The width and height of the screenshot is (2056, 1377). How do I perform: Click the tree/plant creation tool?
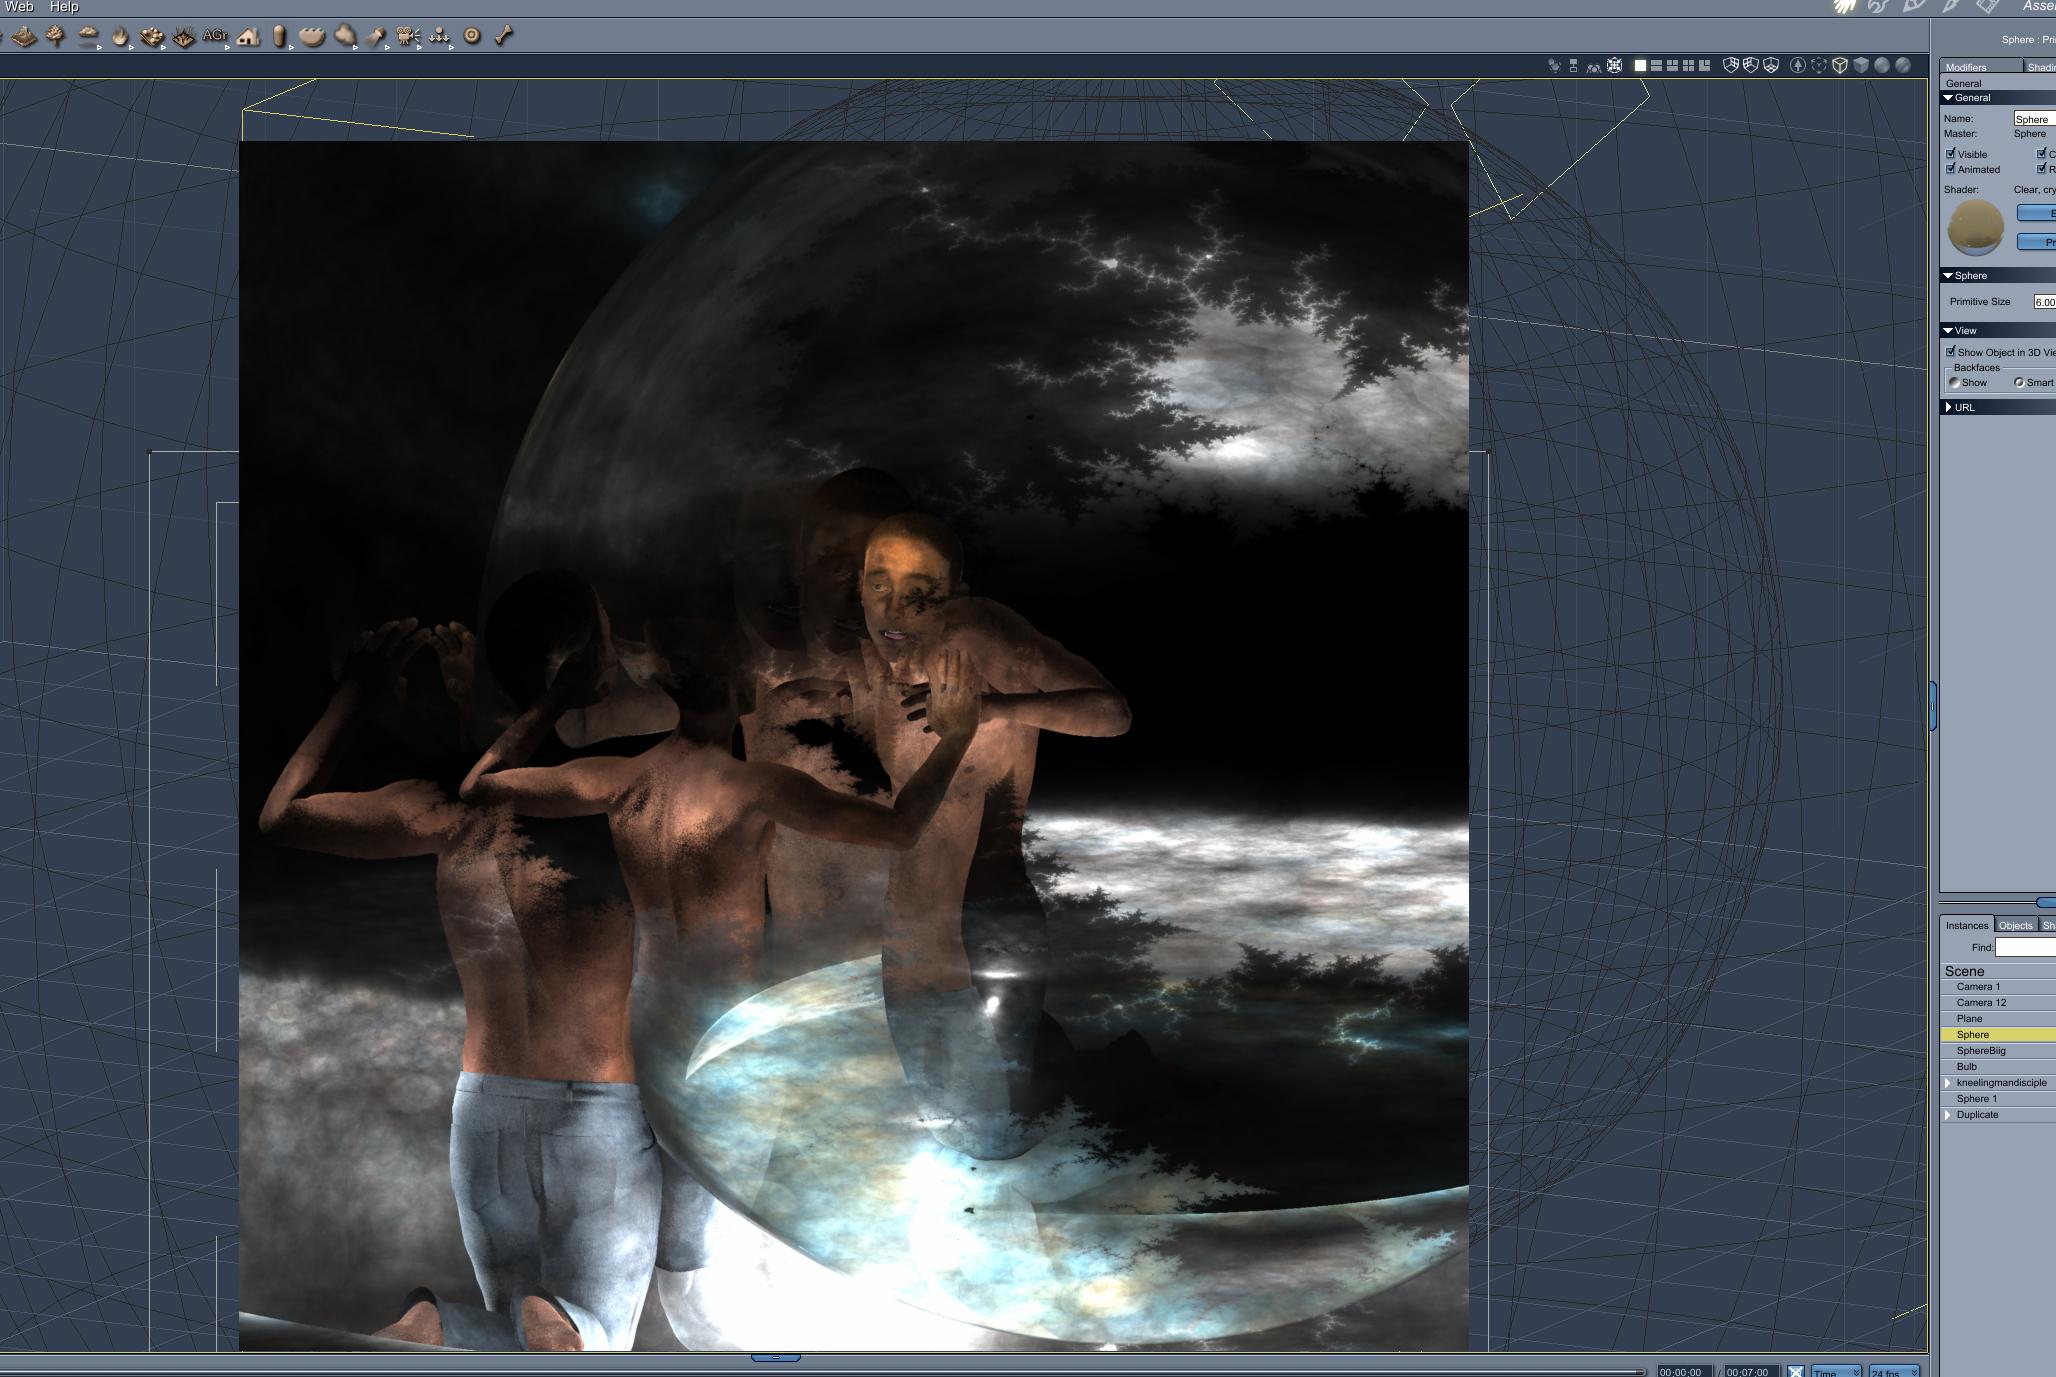56,37
